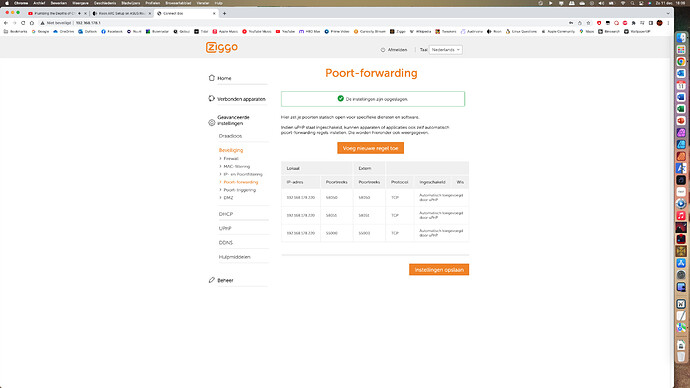Click the Wi-Fi icon in menu bar
This screenshot has width=690, height=388.
pos(623,3)
